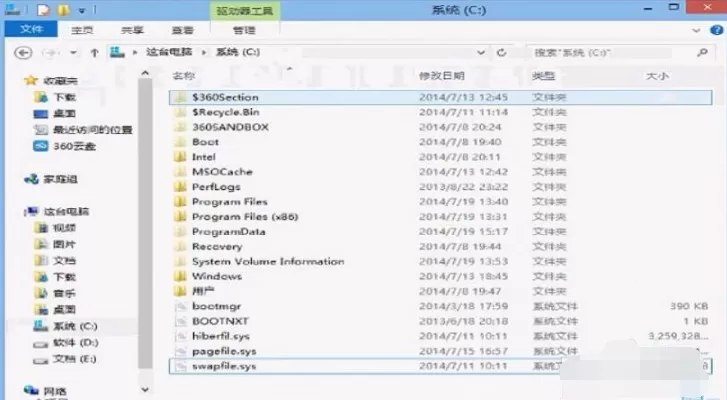Screen dimensions: 727x400
Task: Expand the ribbon chevron
Action: (x=696, y=31)
